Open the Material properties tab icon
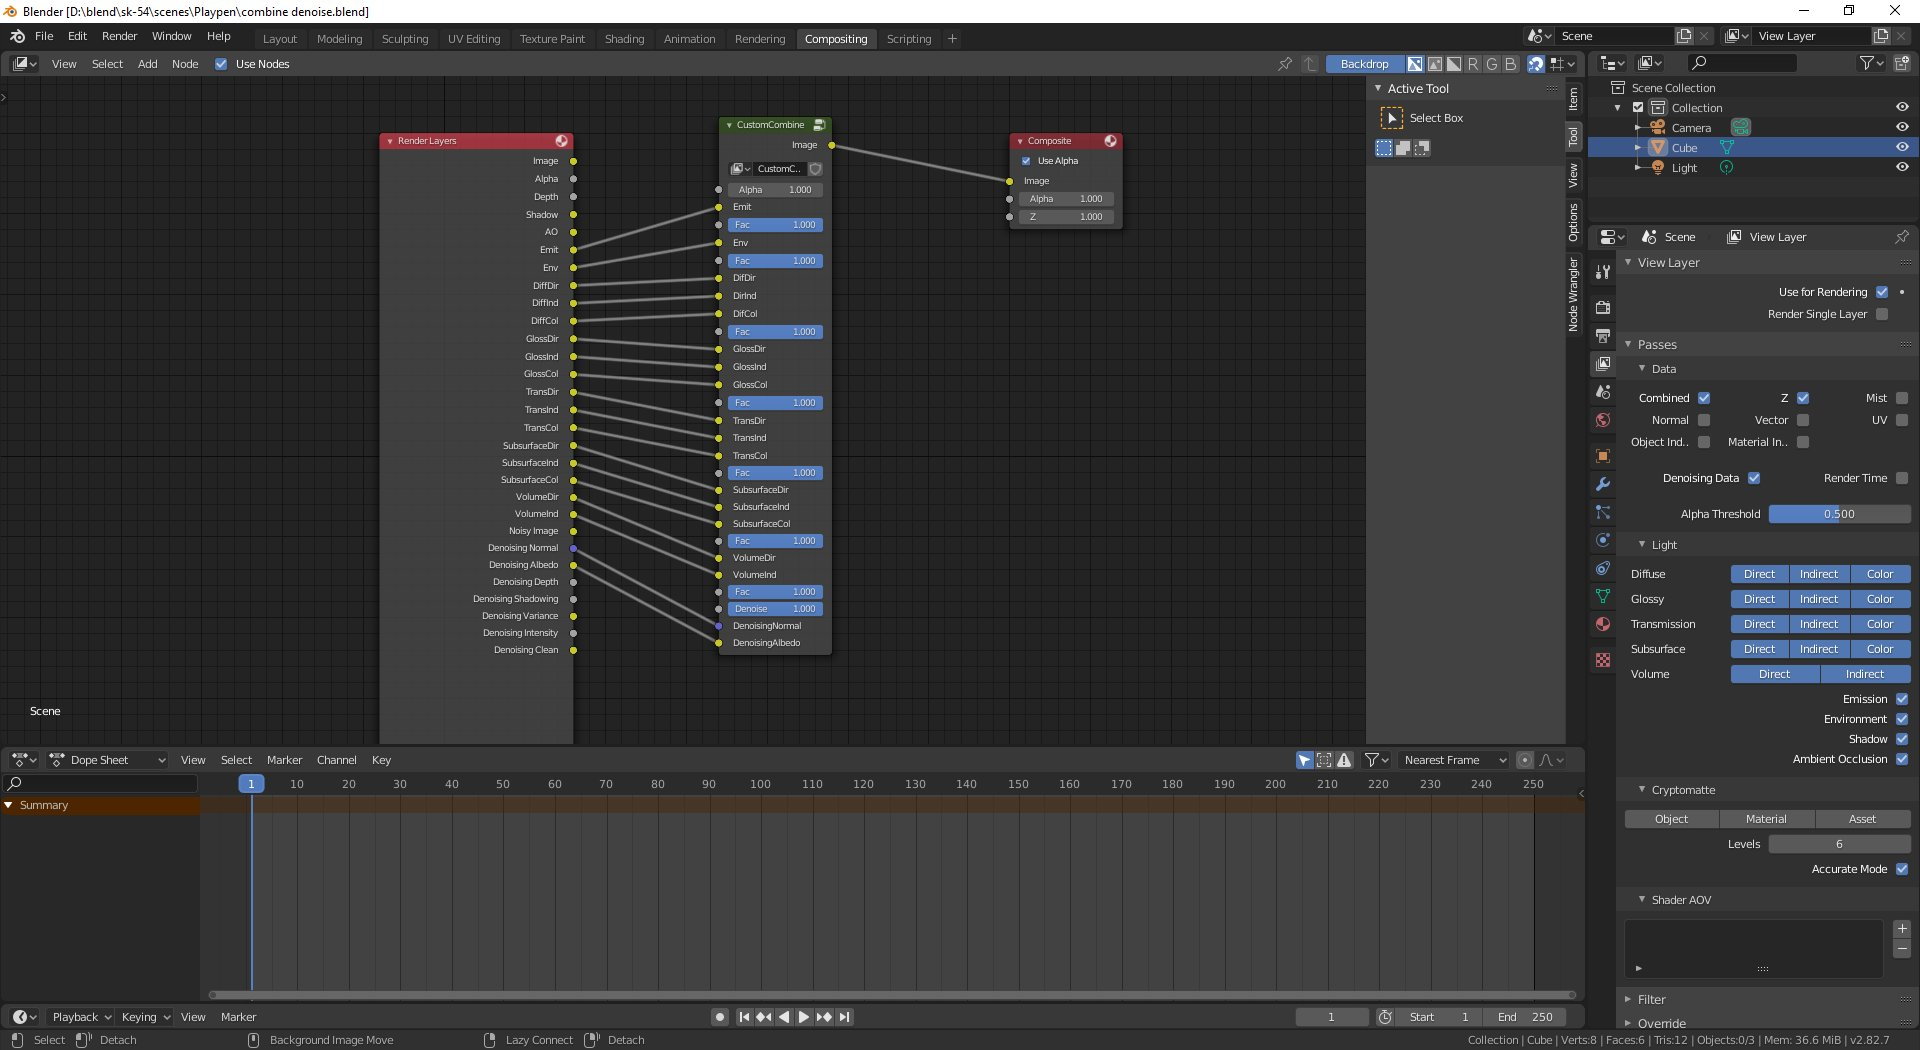1920x1050 pixels. coord(1603,625)
